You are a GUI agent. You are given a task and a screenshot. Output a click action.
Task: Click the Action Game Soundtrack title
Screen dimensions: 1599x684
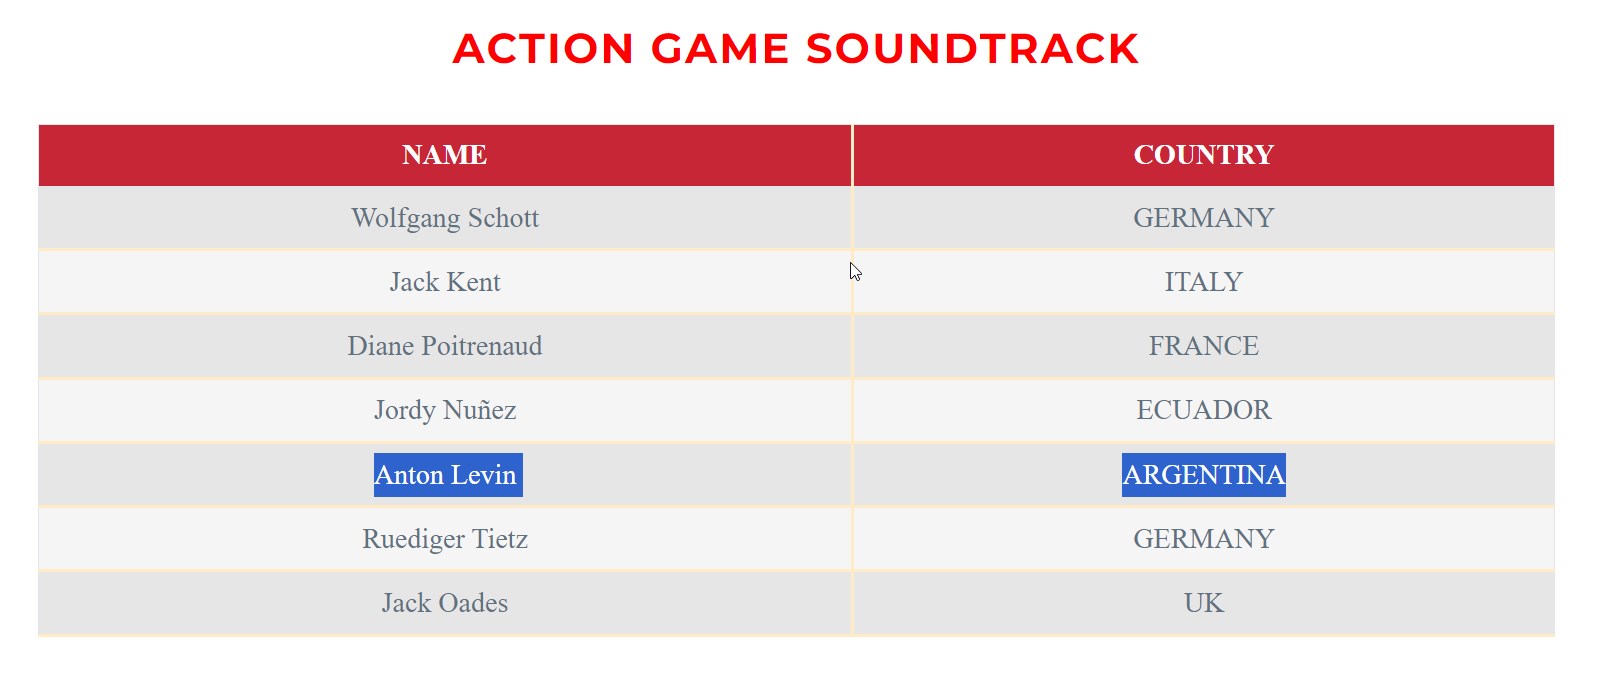(795, 49)
